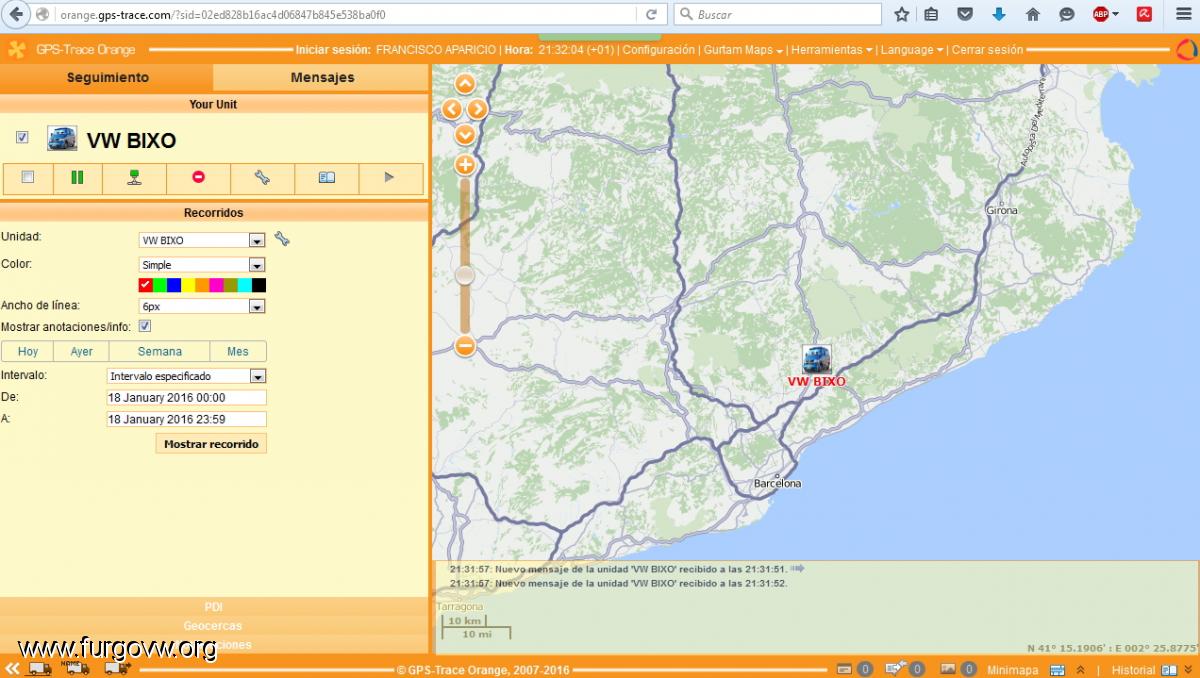1200x678 pixels.
Task: Click the Historial label in bottom bar
Action: [1133, 669]
